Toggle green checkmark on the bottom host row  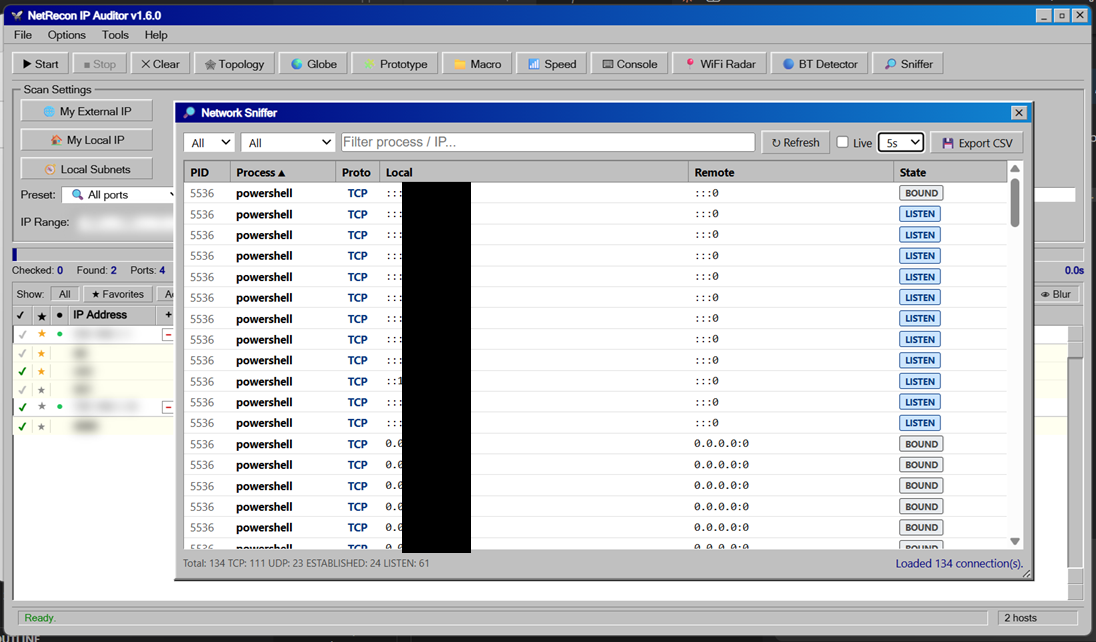coord(22,426)
